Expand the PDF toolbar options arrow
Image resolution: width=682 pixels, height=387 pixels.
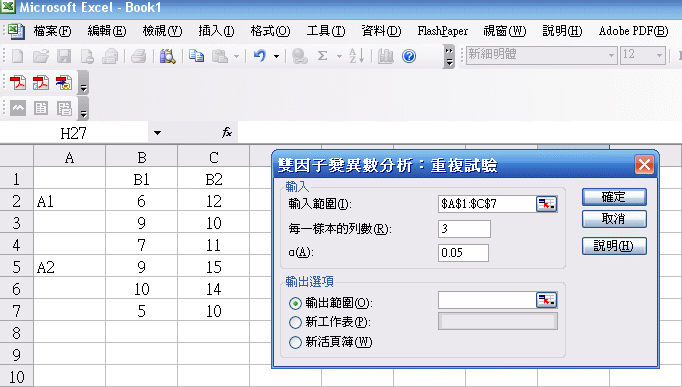(x=83, y=83)
